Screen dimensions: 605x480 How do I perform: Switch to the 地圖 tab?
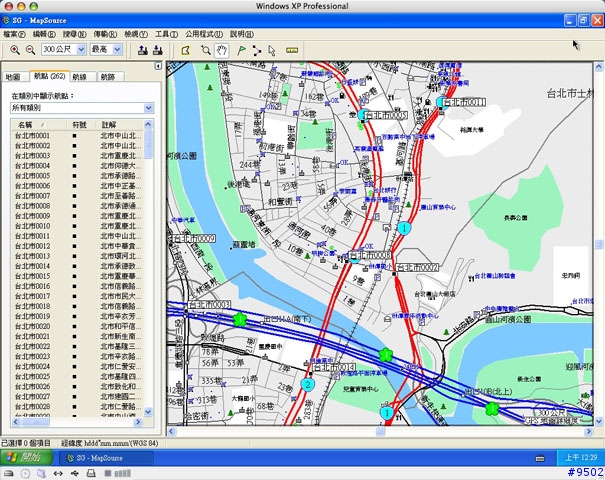coord(15,77)
